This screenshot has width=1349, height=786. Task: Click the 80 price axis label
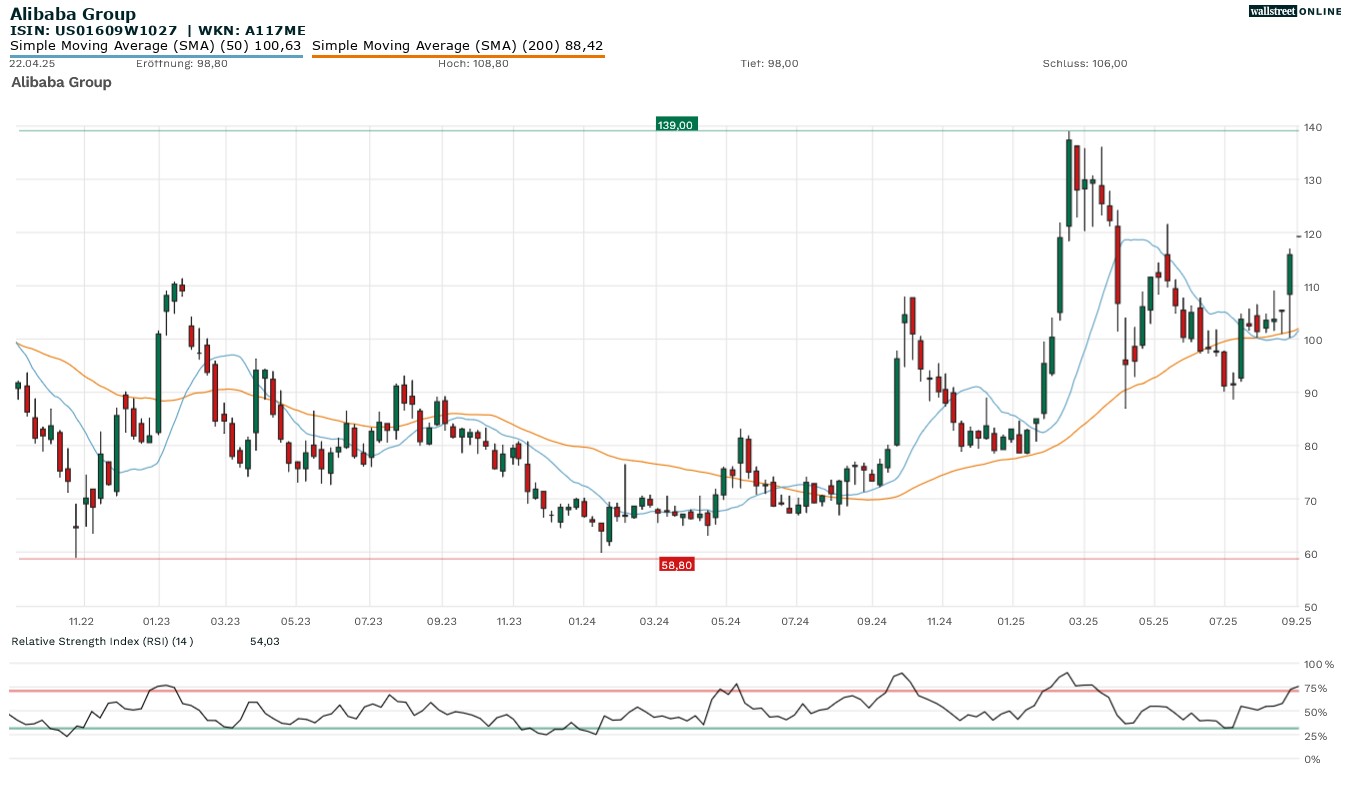pos(1310,447)
